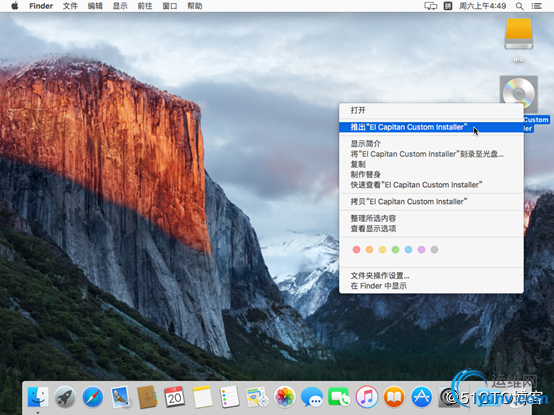The image size is (554, 415).
Task: Choose 刻录至光盘 option for El Capitan installer
Action: point(431,154)
